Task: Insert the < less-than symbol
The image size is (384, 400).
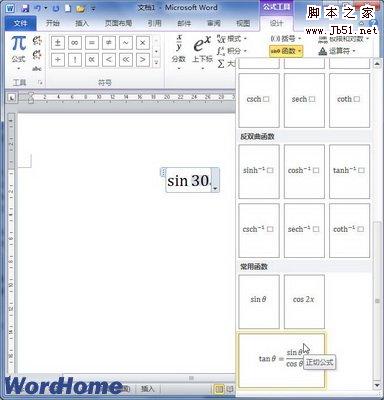Action: tap(109, 60)
